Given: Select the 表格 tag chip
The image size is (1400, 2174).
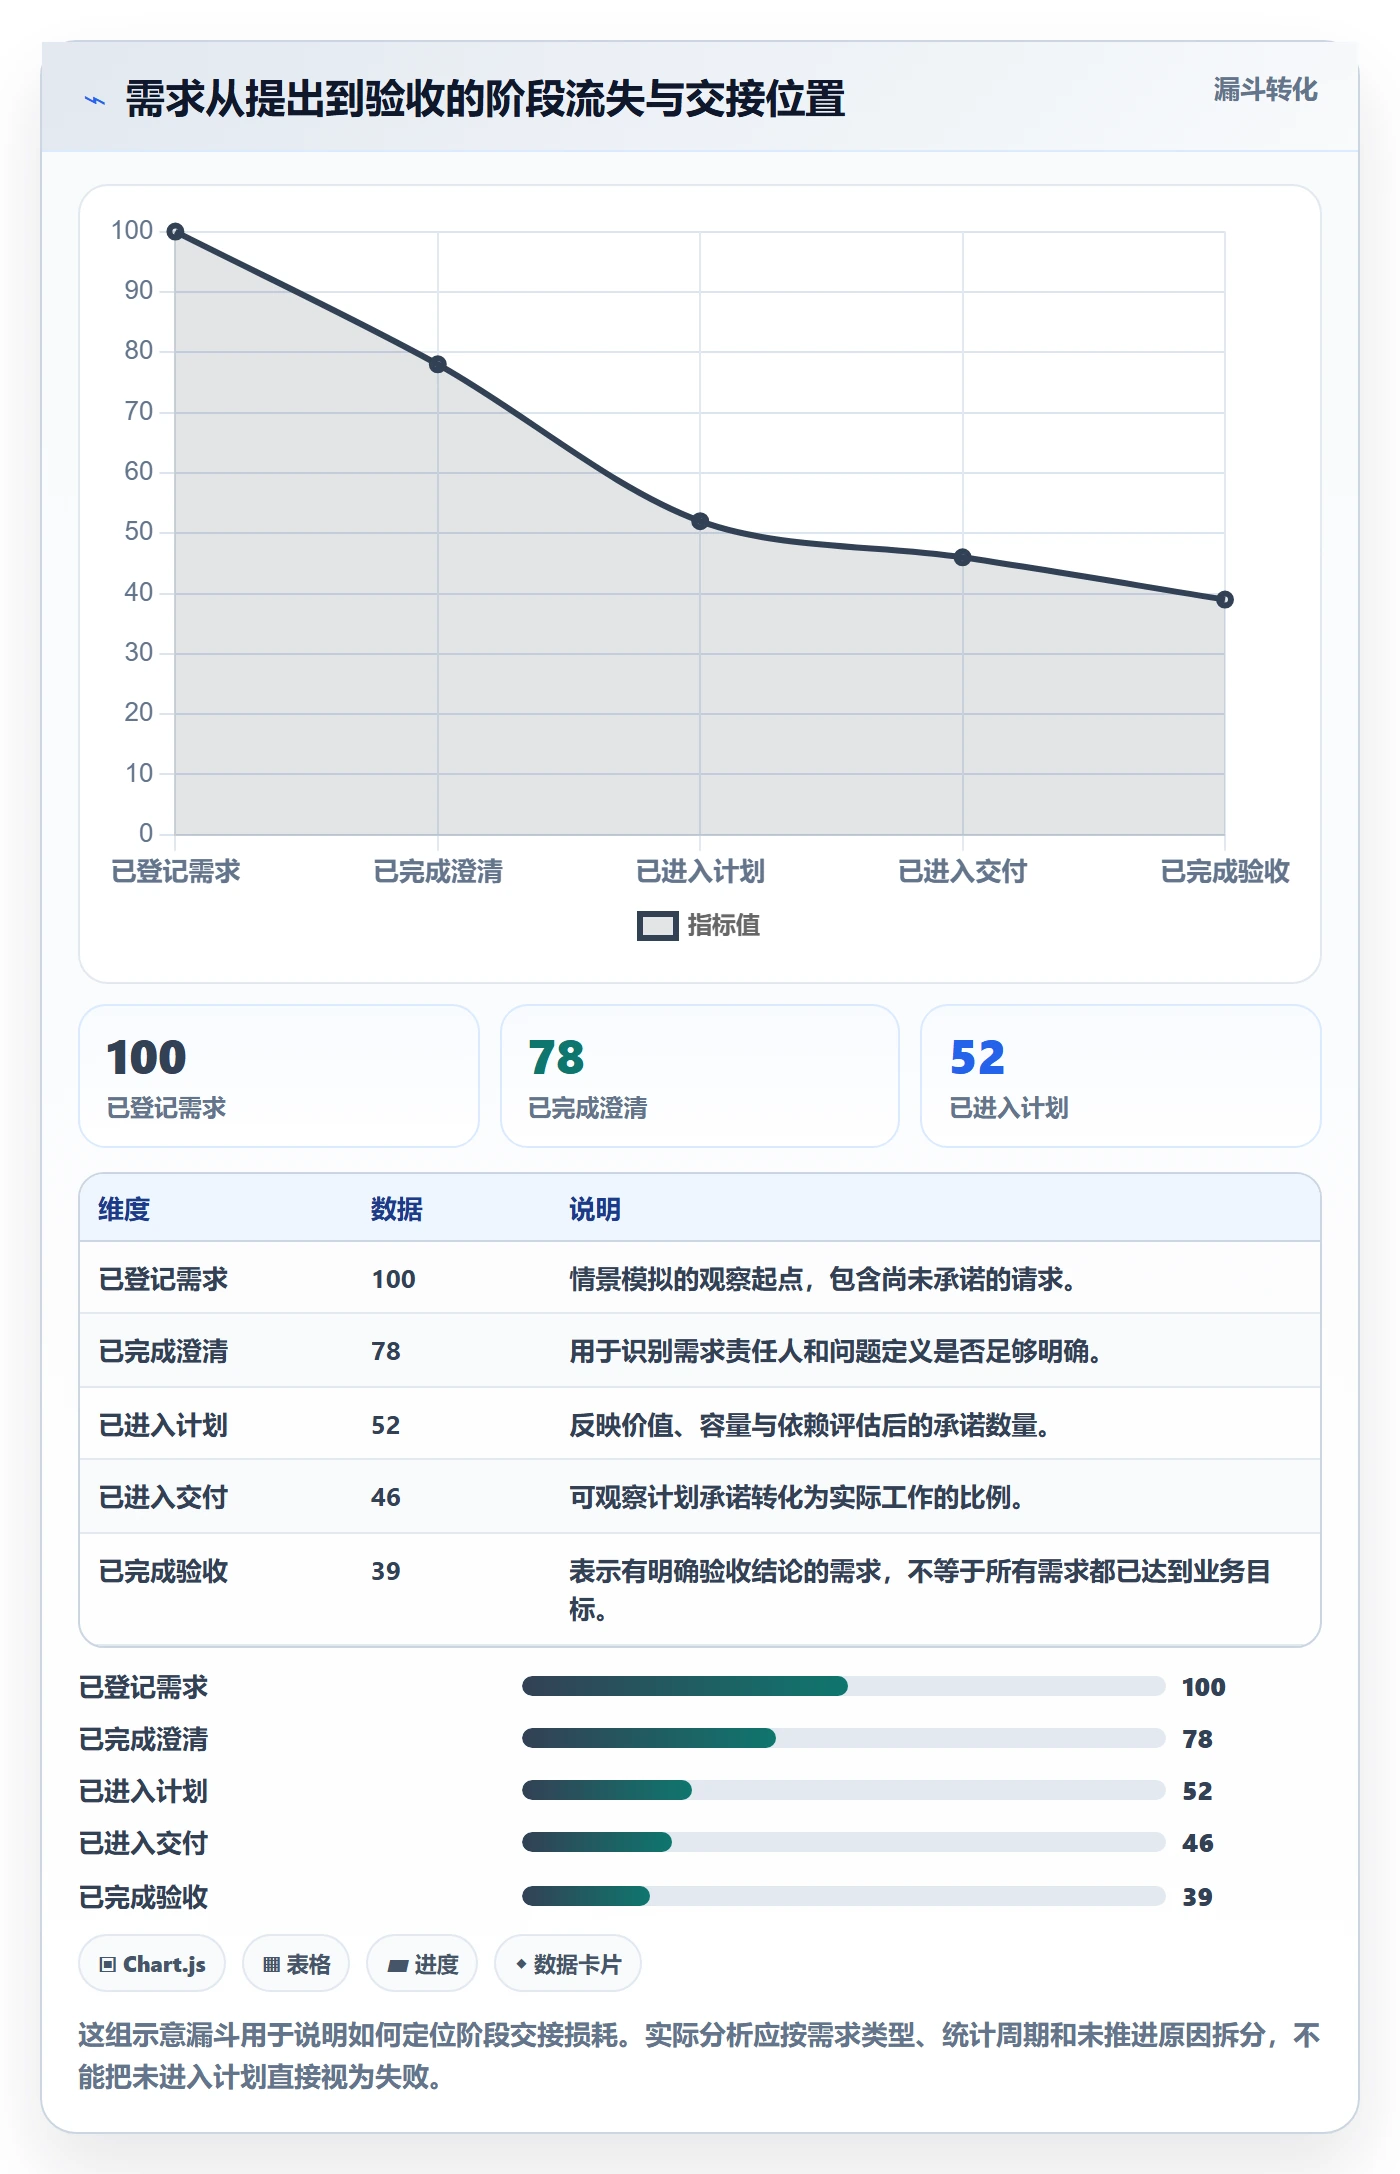Looking at the screenshot, I should [x=296, y=1964].
